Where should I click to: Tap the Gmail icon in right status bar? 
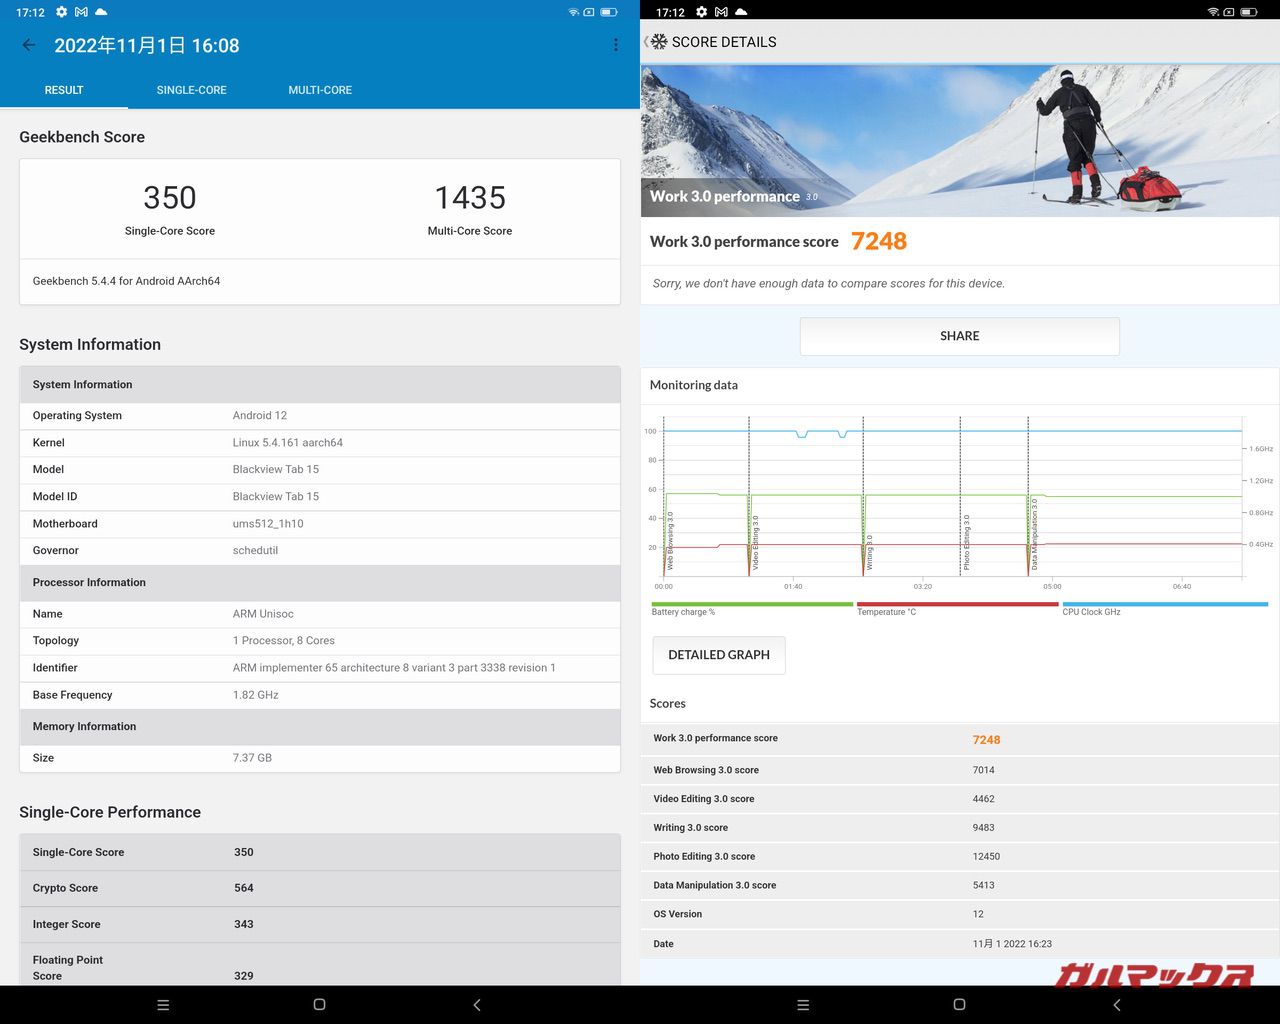point(721,12)
